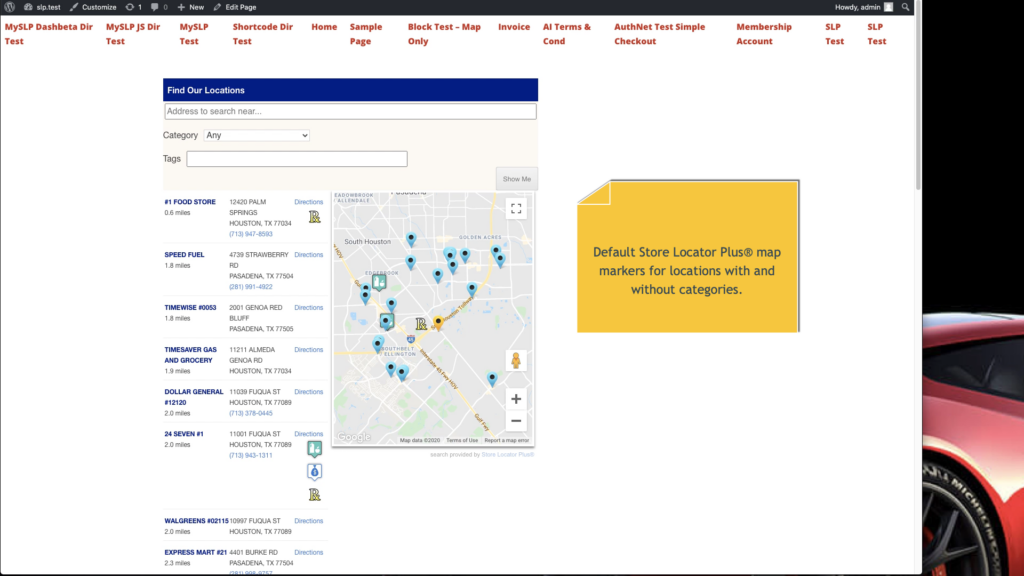Open the comments bubble icon
Screen dimensions: 1024x576
coord(155,7)
